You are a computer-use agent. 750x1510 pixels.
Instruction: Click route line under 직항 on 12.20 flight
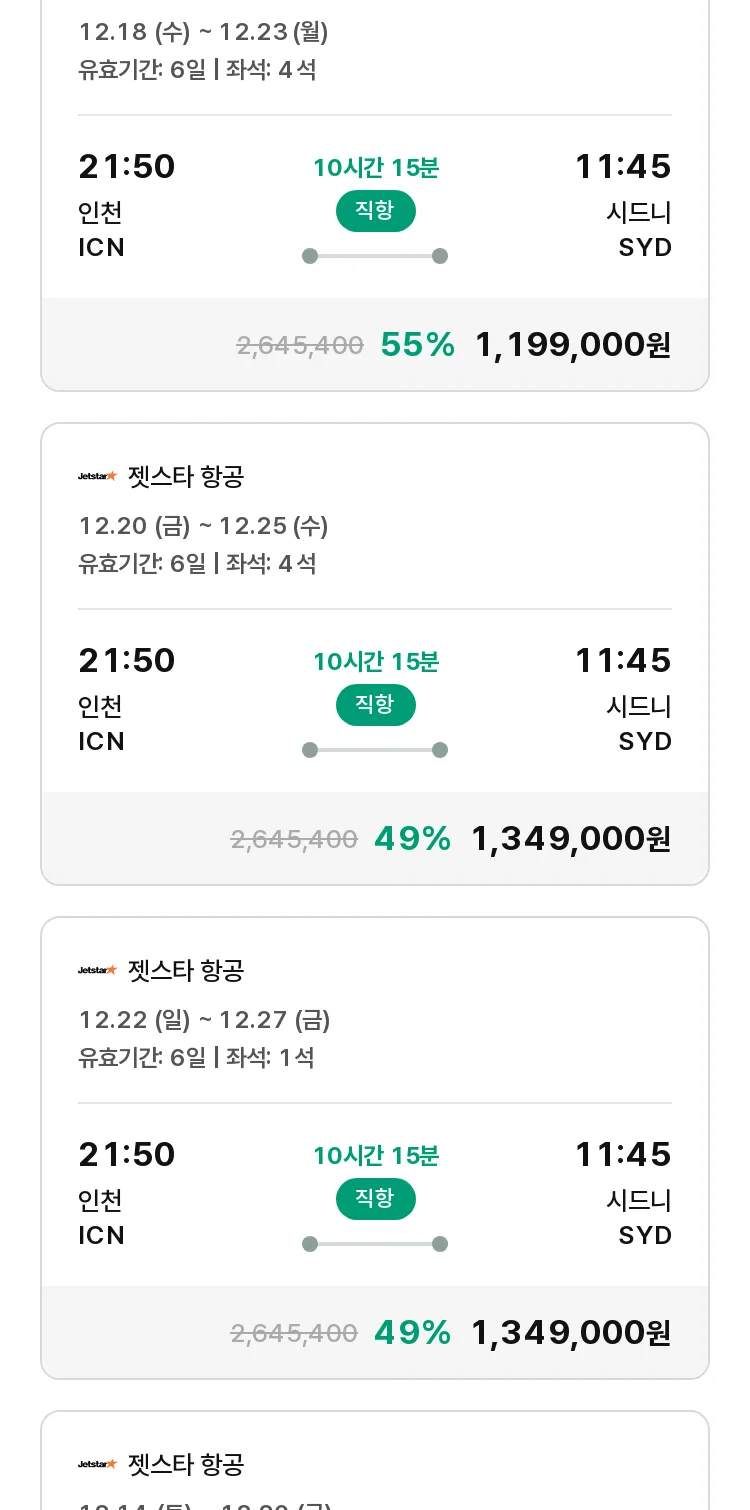[x=375, y=750]
